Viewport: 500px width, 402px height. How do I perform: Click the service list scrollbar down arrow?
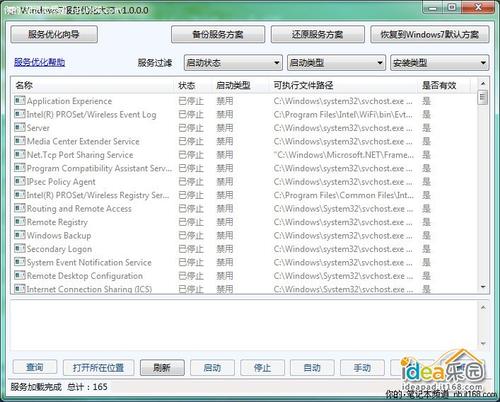click(x=483, y=287)
